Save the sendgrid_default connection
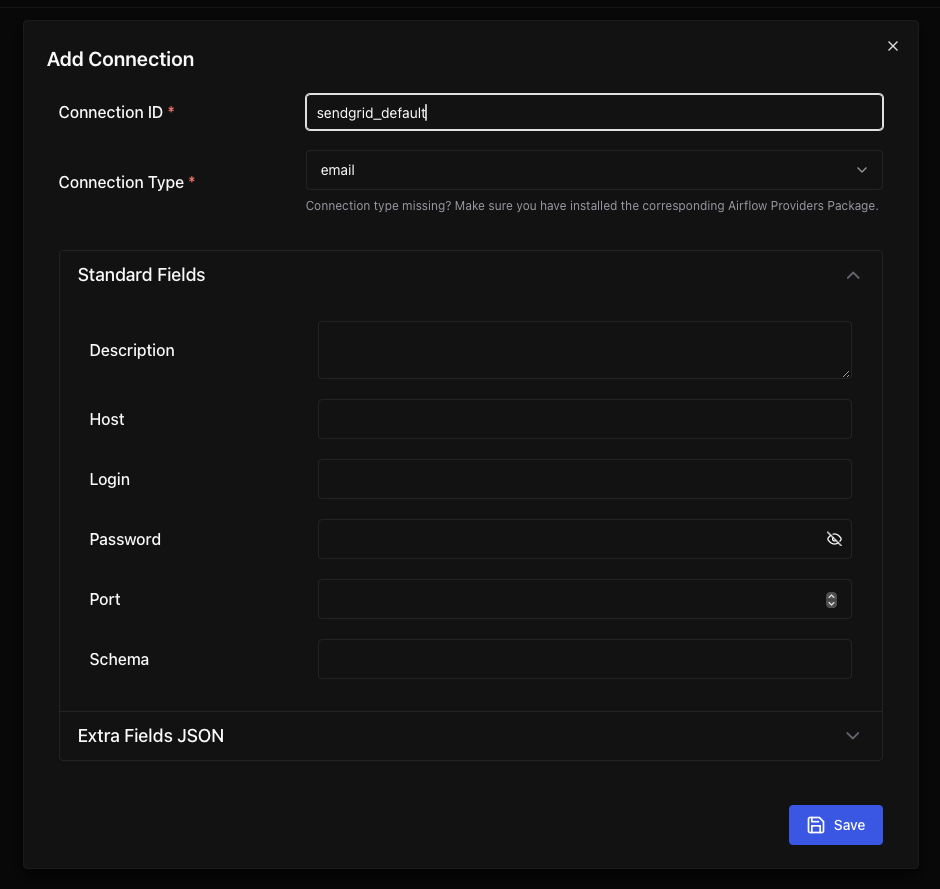The width and height of the screenshot is (940, 889). click(835, 824)
